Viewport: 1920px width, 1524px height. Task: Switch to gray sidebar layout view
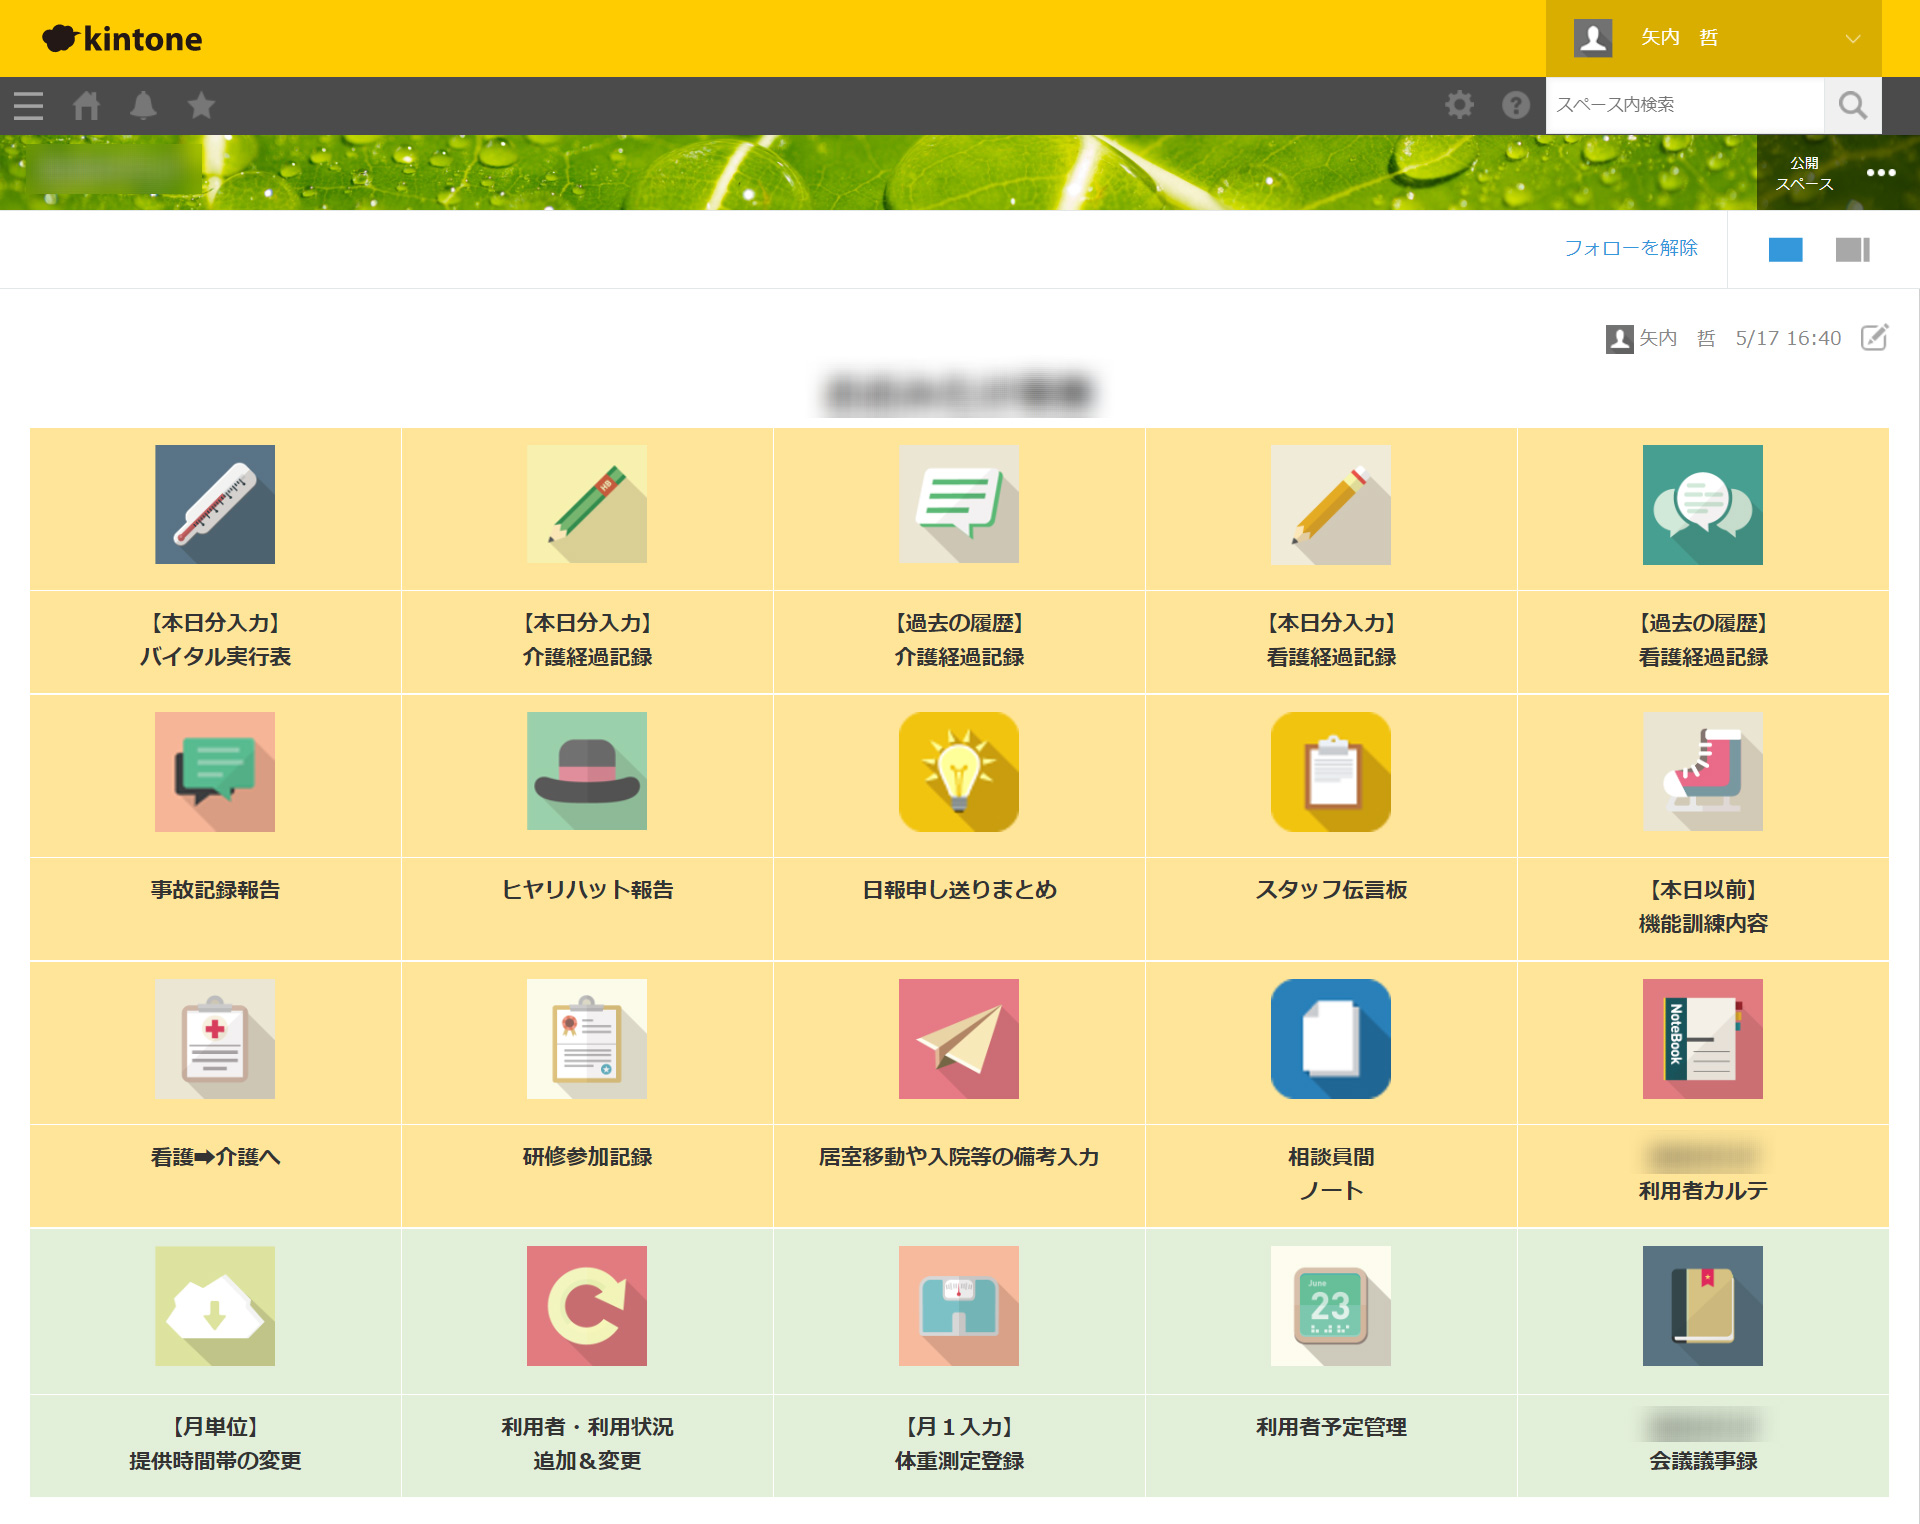pos(1852,249)
